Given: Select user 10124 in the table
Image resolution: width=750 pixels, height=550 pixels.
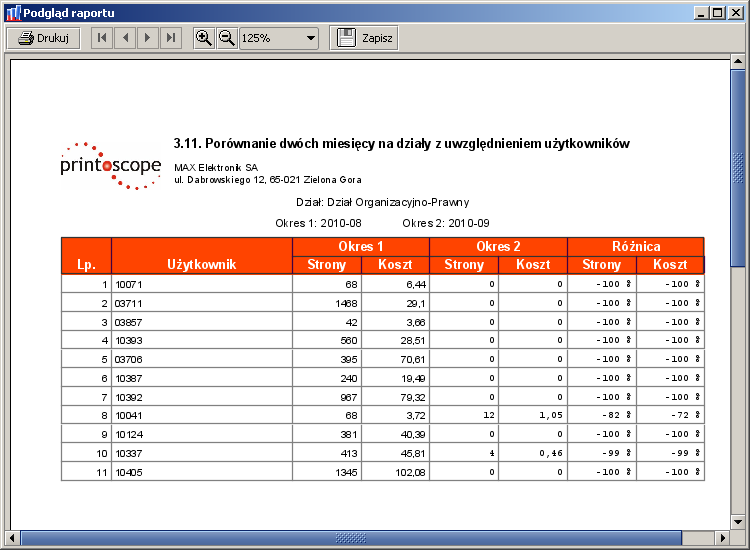Looking at the screenshot, I should pyautogui.click(x=129, y=435).
